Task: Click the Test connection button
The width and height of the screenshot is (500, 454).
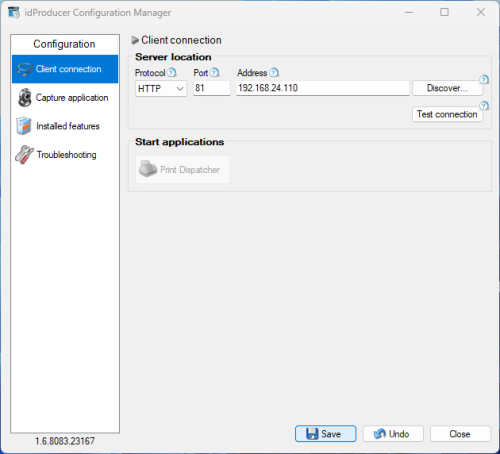Action: click(447, 114)
